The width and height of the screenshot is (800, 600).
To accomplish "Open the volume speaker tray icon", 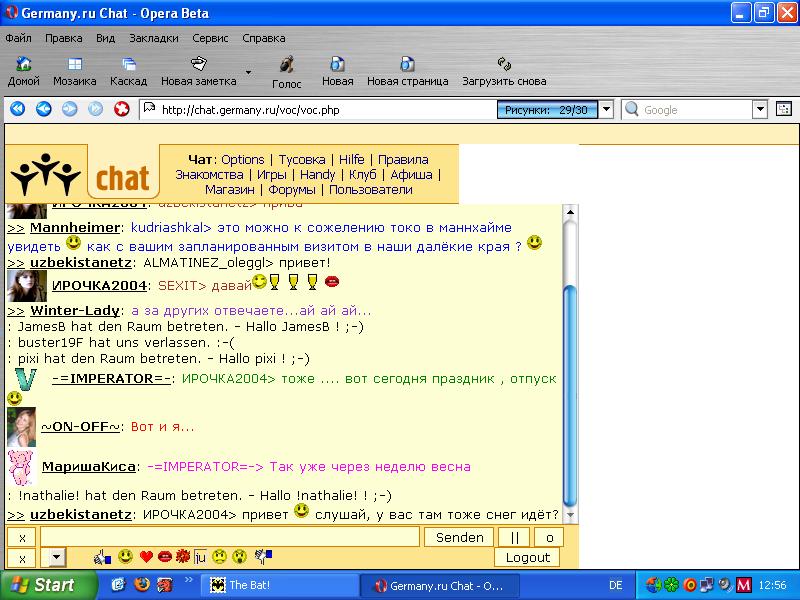I will 725,585.
